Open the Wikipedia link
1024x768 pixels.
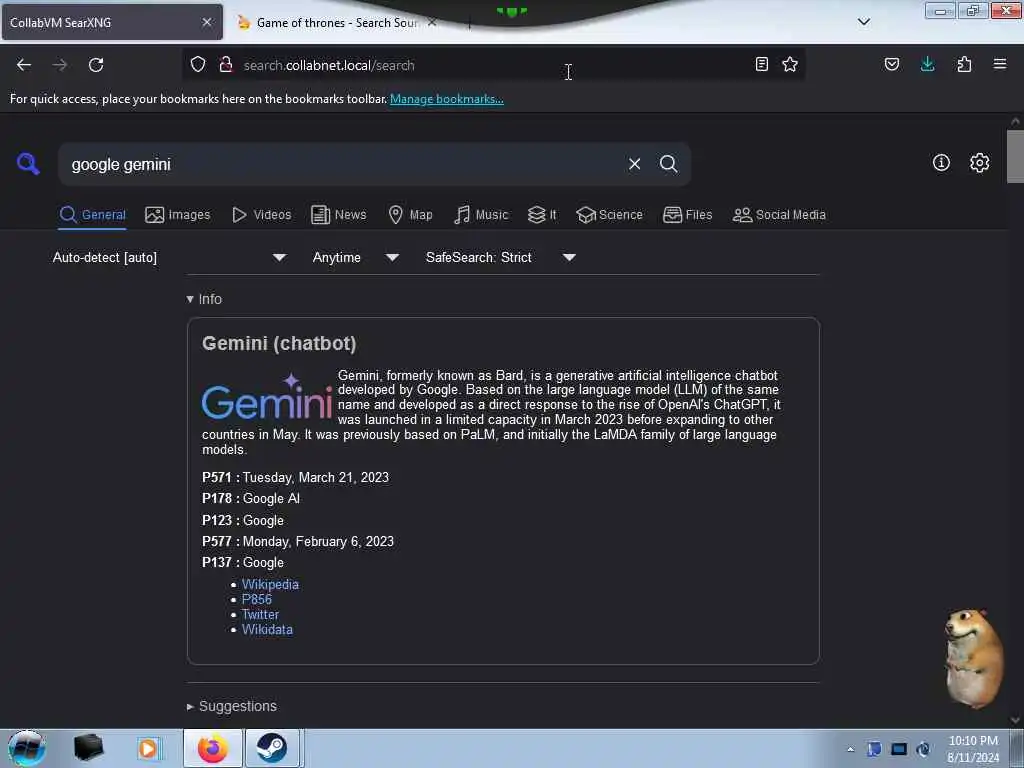point(270,584)
